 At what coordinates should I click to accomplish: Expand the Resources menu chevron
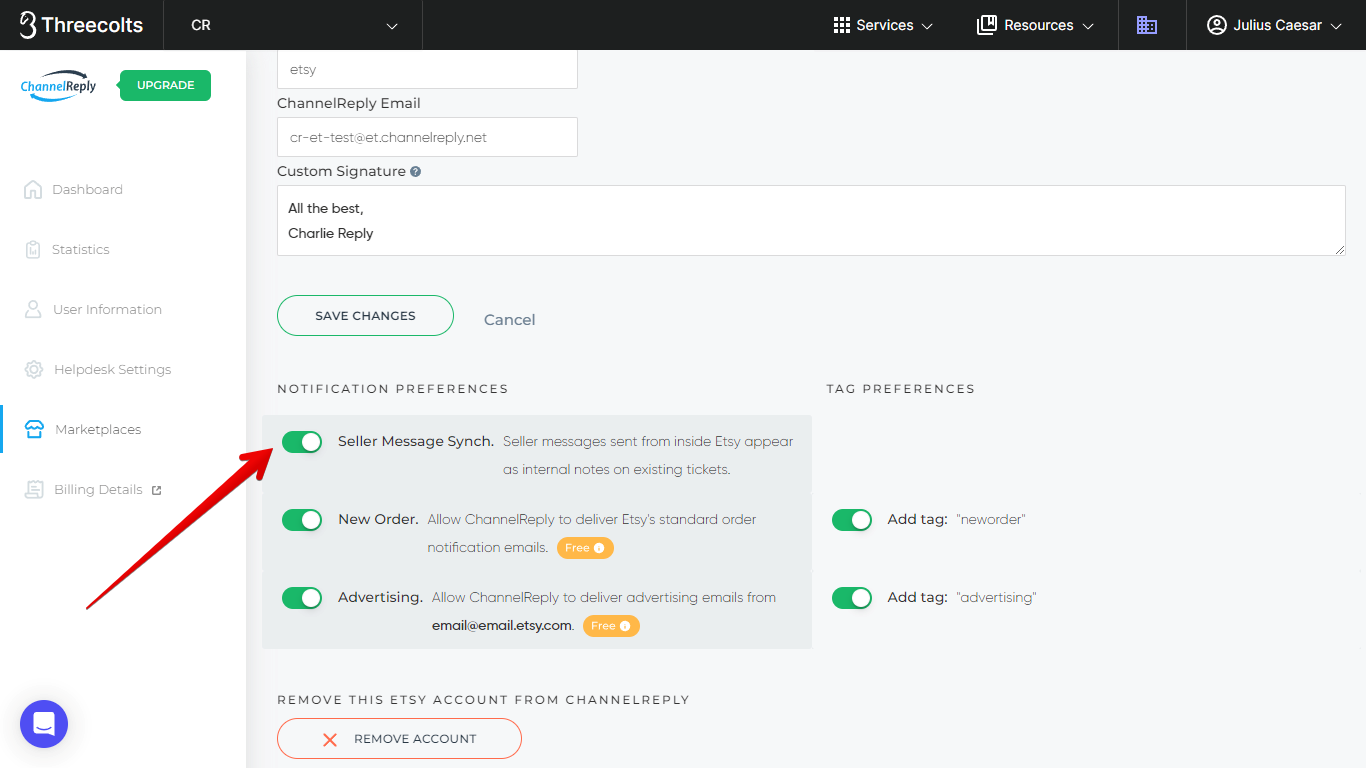(1088, 26)
